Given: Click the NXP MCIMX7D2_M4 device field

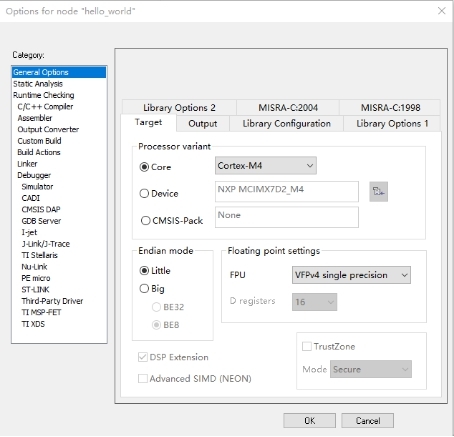Looking at the screenshot, I should 287,192.
